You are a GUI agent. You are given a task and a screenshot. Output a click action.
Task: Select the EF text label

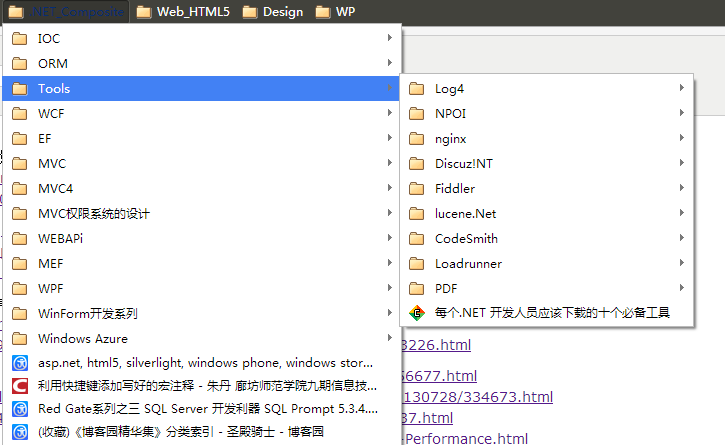point(44,139)
